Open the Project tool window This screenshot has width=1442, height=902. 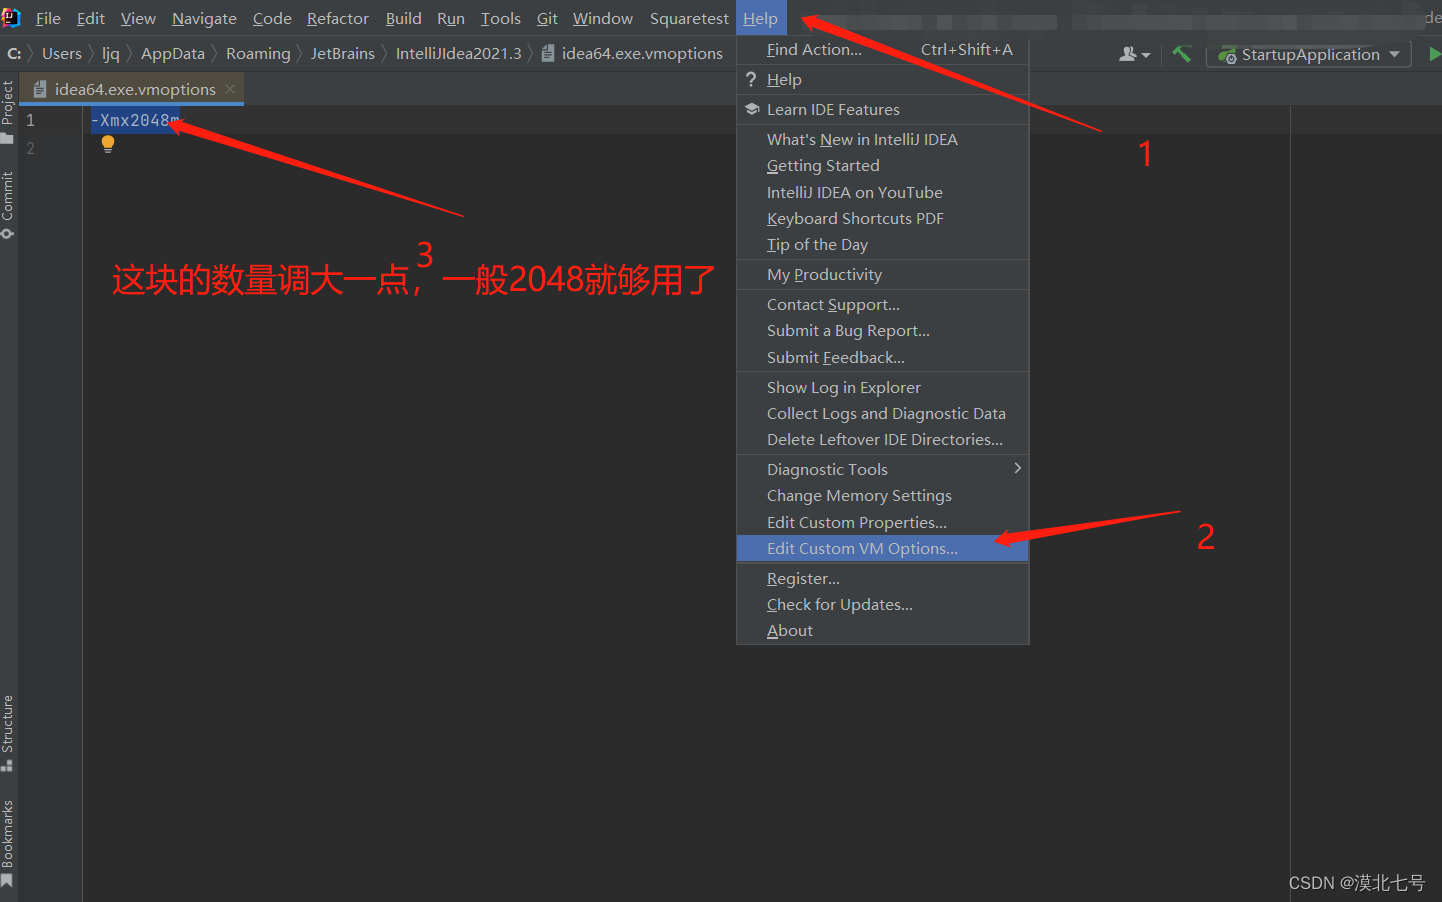click(x=8, y=111)
